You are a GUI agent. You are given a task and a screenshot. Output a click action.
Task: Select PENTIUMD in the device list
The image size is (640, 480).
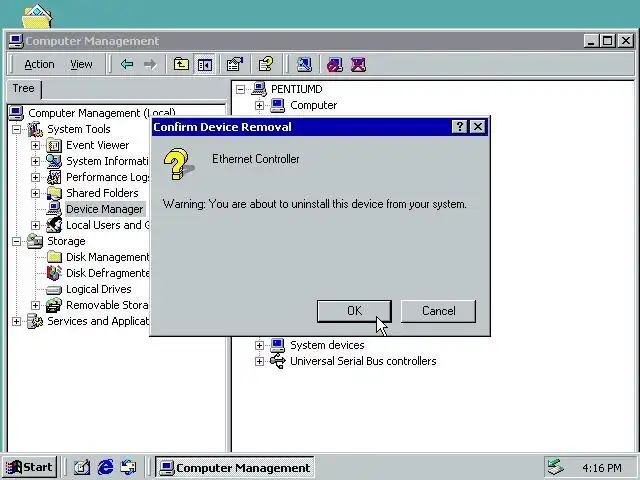click(x=297, y=89)
